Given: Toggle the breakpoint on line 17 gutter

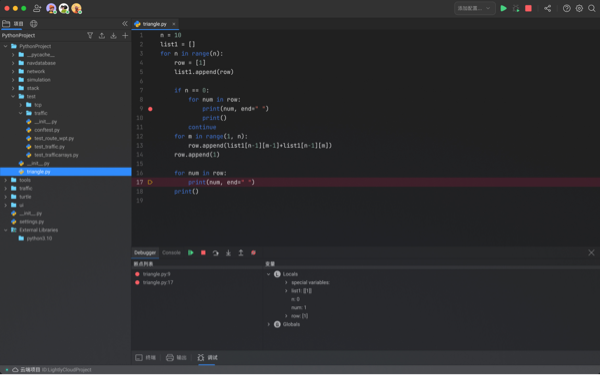Looking at the screenshot, I should coord(150,183).
